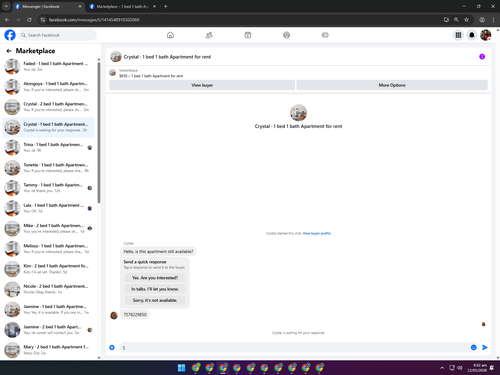500x375 pixels.
Task: Open the Home feed icon
Action: coord(170,35)
